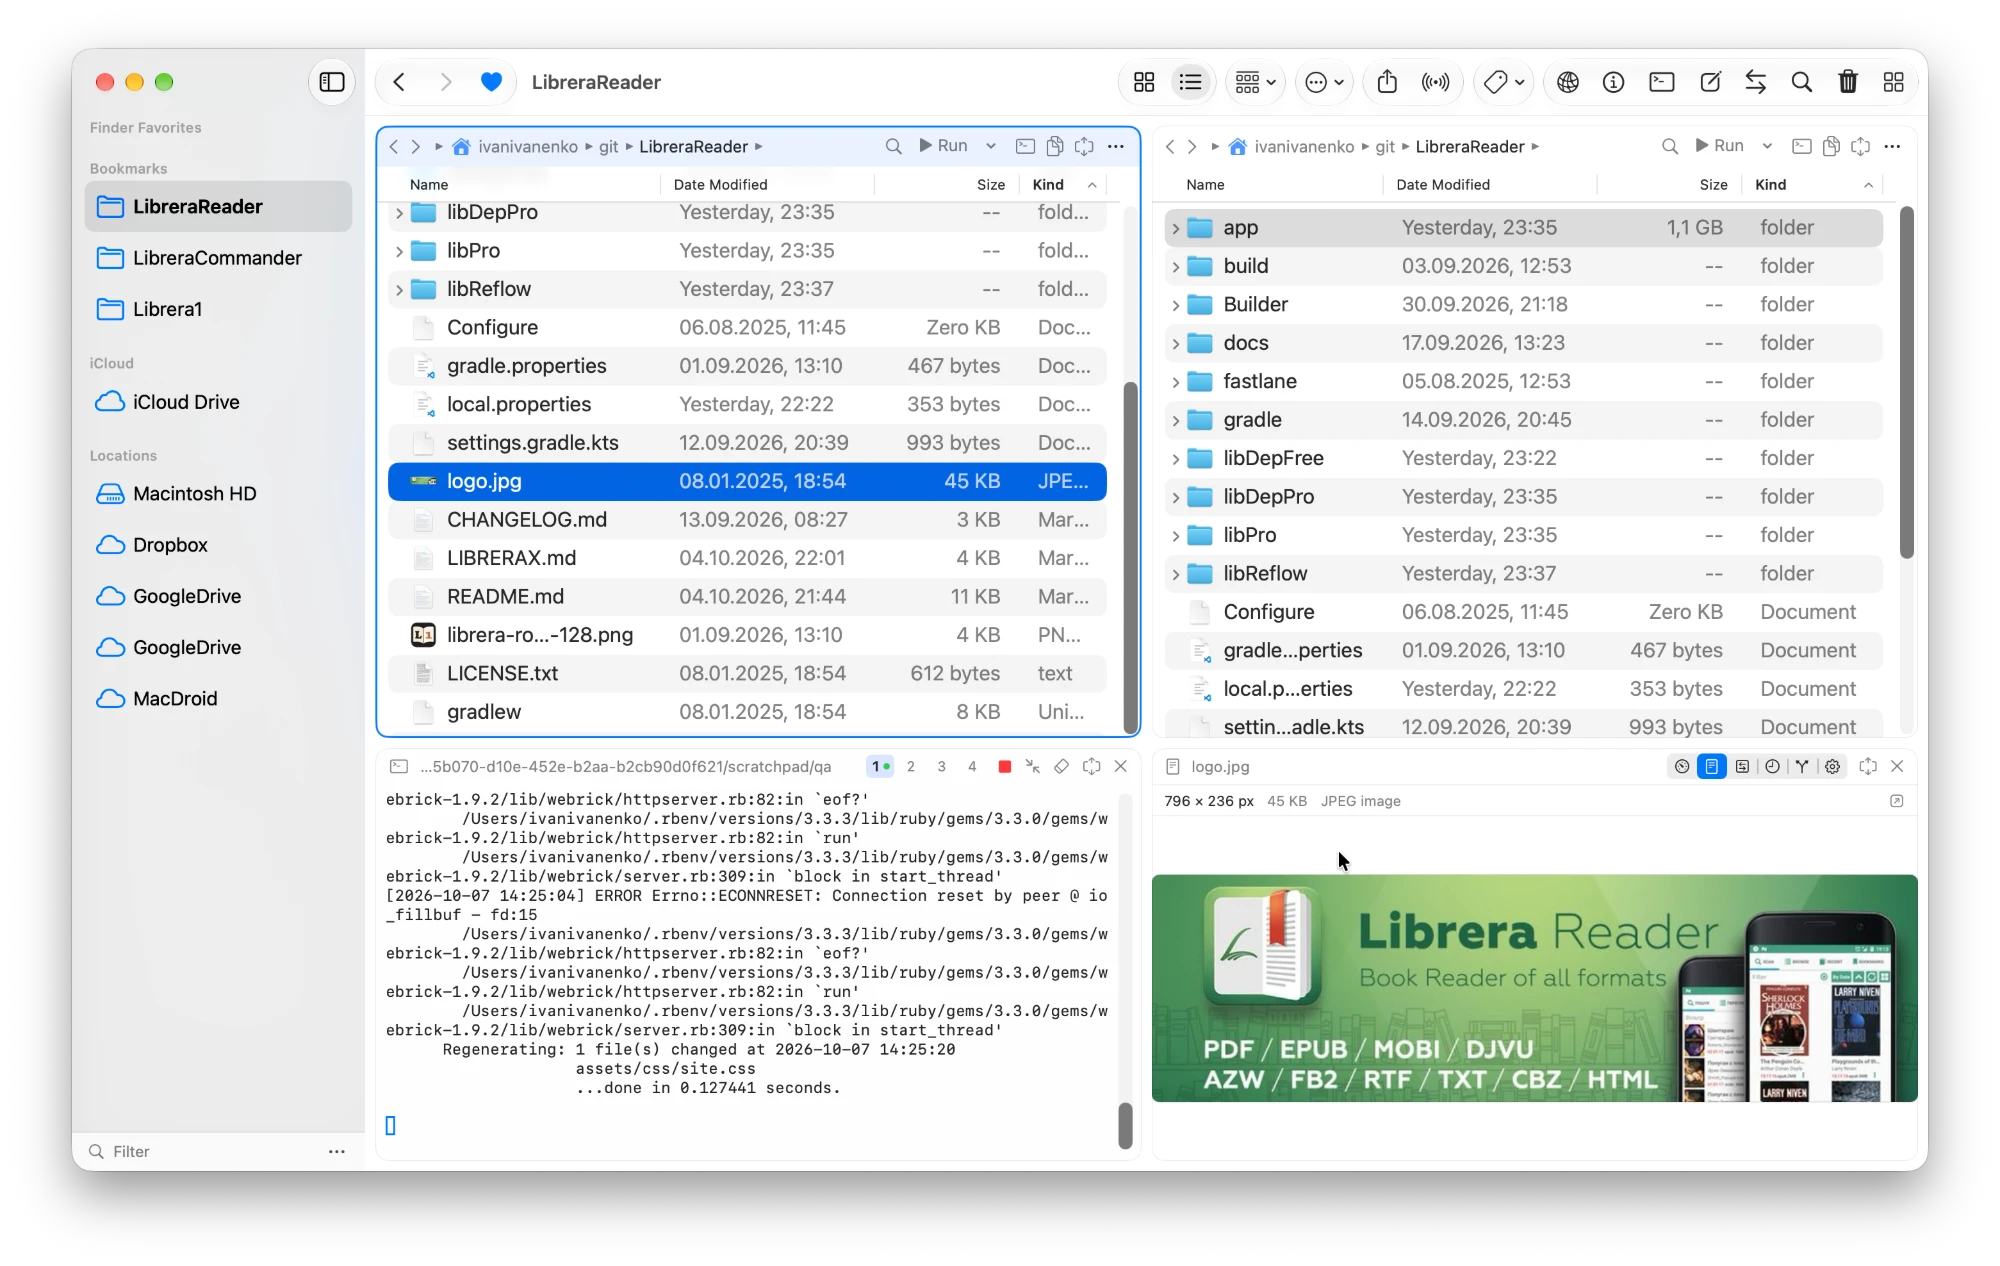Open terminal icon in main toolbar

tap(1661, 82)
